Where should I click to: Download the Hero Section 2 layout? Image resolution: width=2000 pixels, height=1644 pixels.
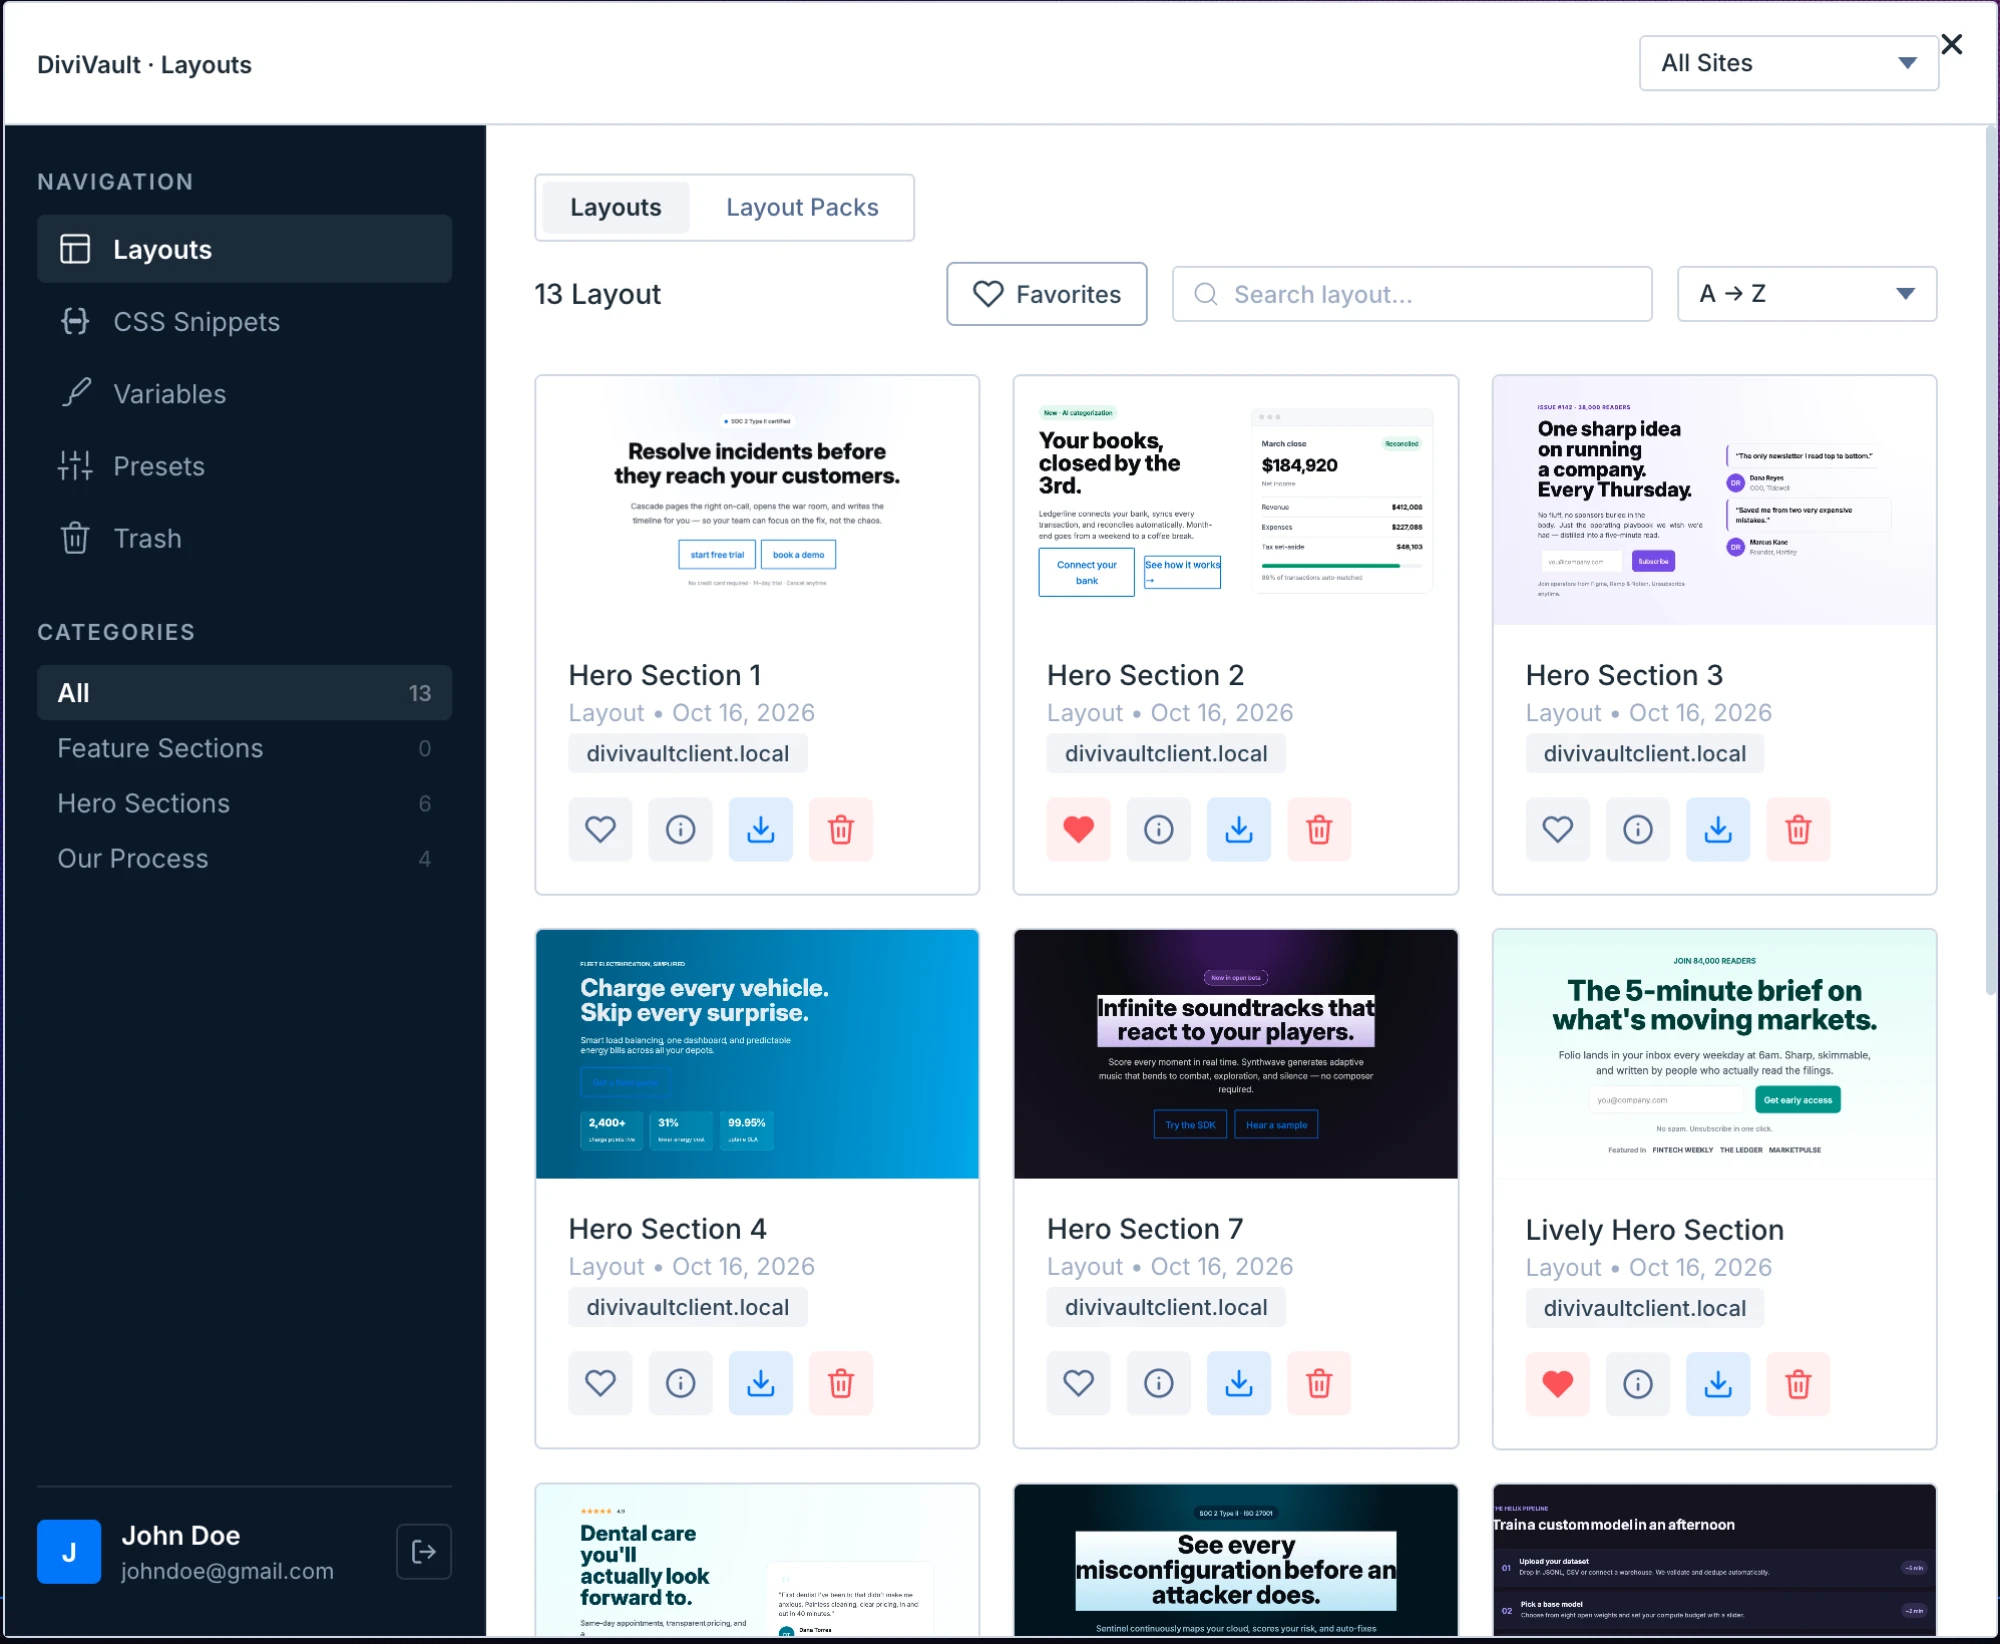click(x=1239, y=829)
